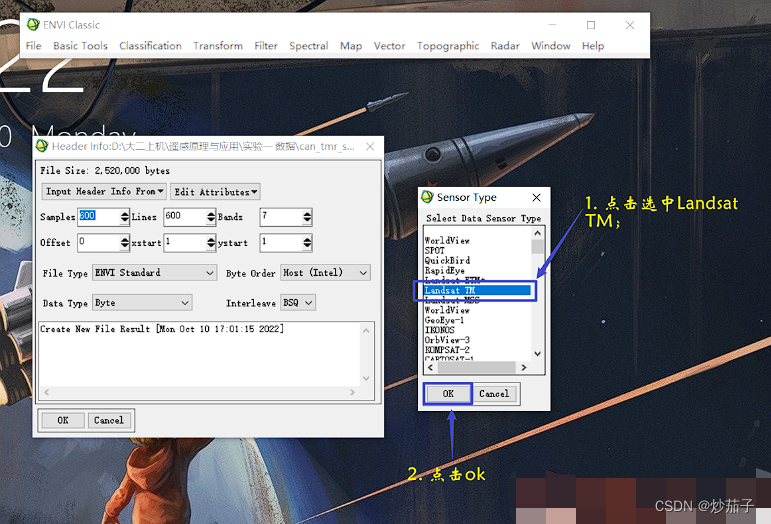Adjust the xstart stepper arrows

(211, 242)
